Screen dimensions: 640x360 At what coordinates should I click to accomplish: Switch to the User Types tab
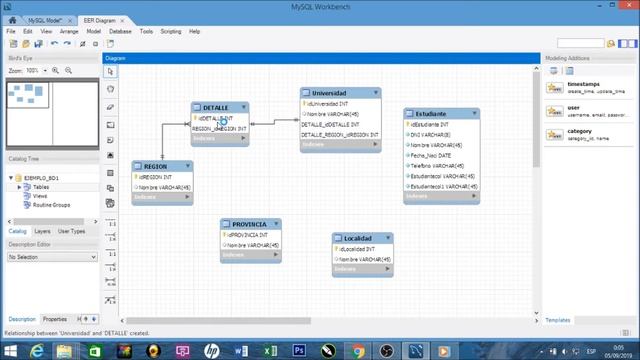(71, 231)
